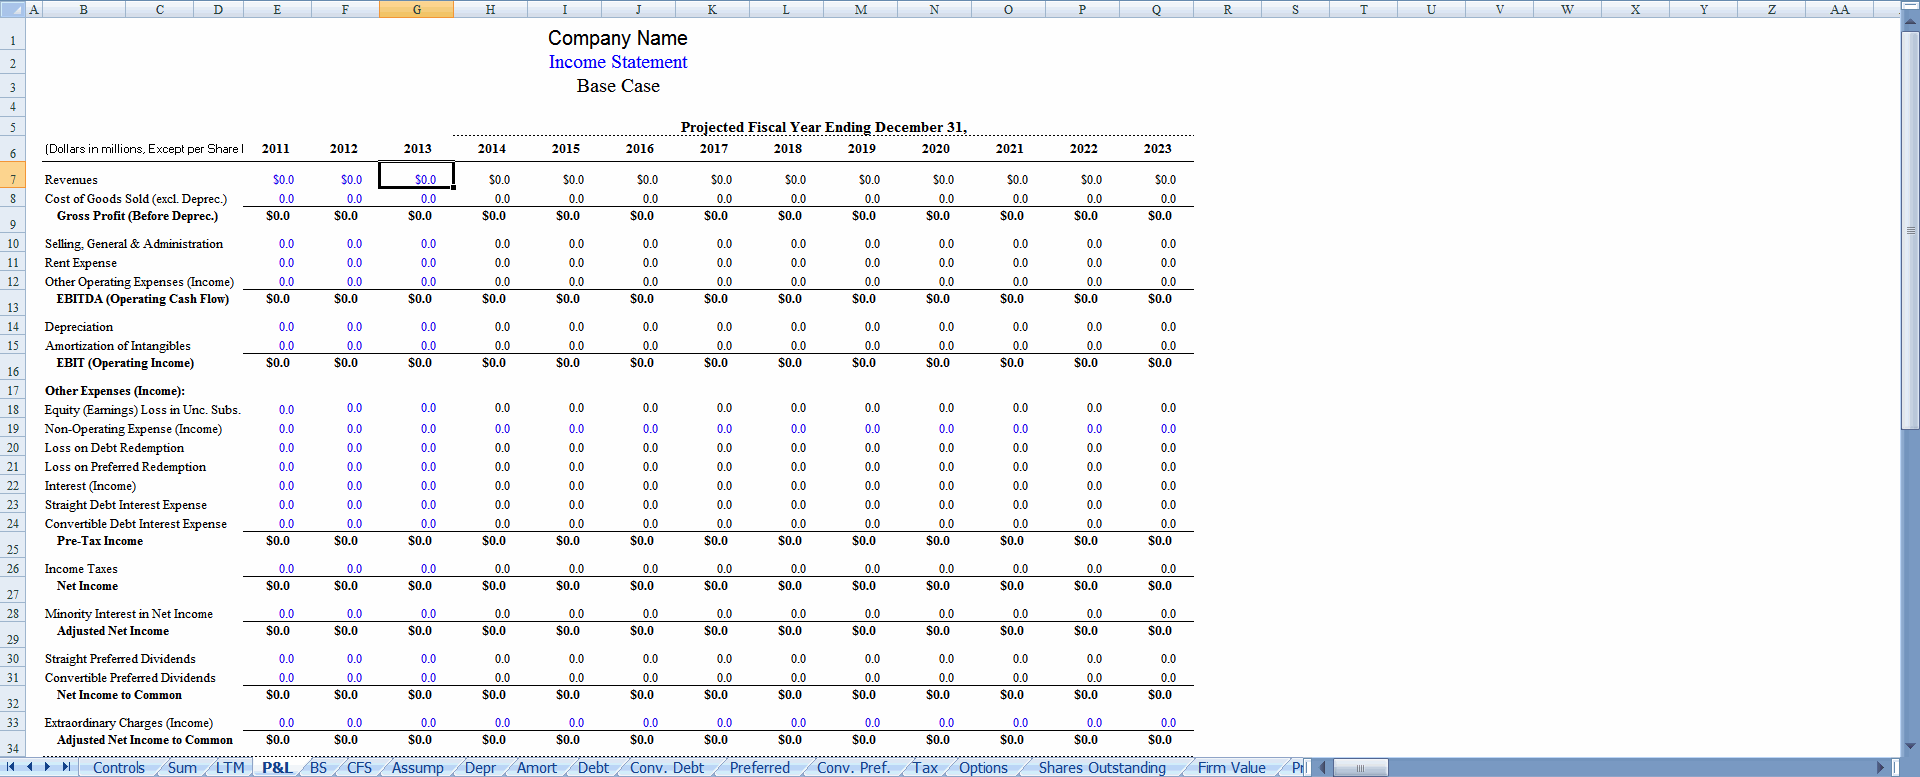The width and height of the screenshot is (1920, 777).
Task: Open the Tax sheet tab
Action: [925, 768]
